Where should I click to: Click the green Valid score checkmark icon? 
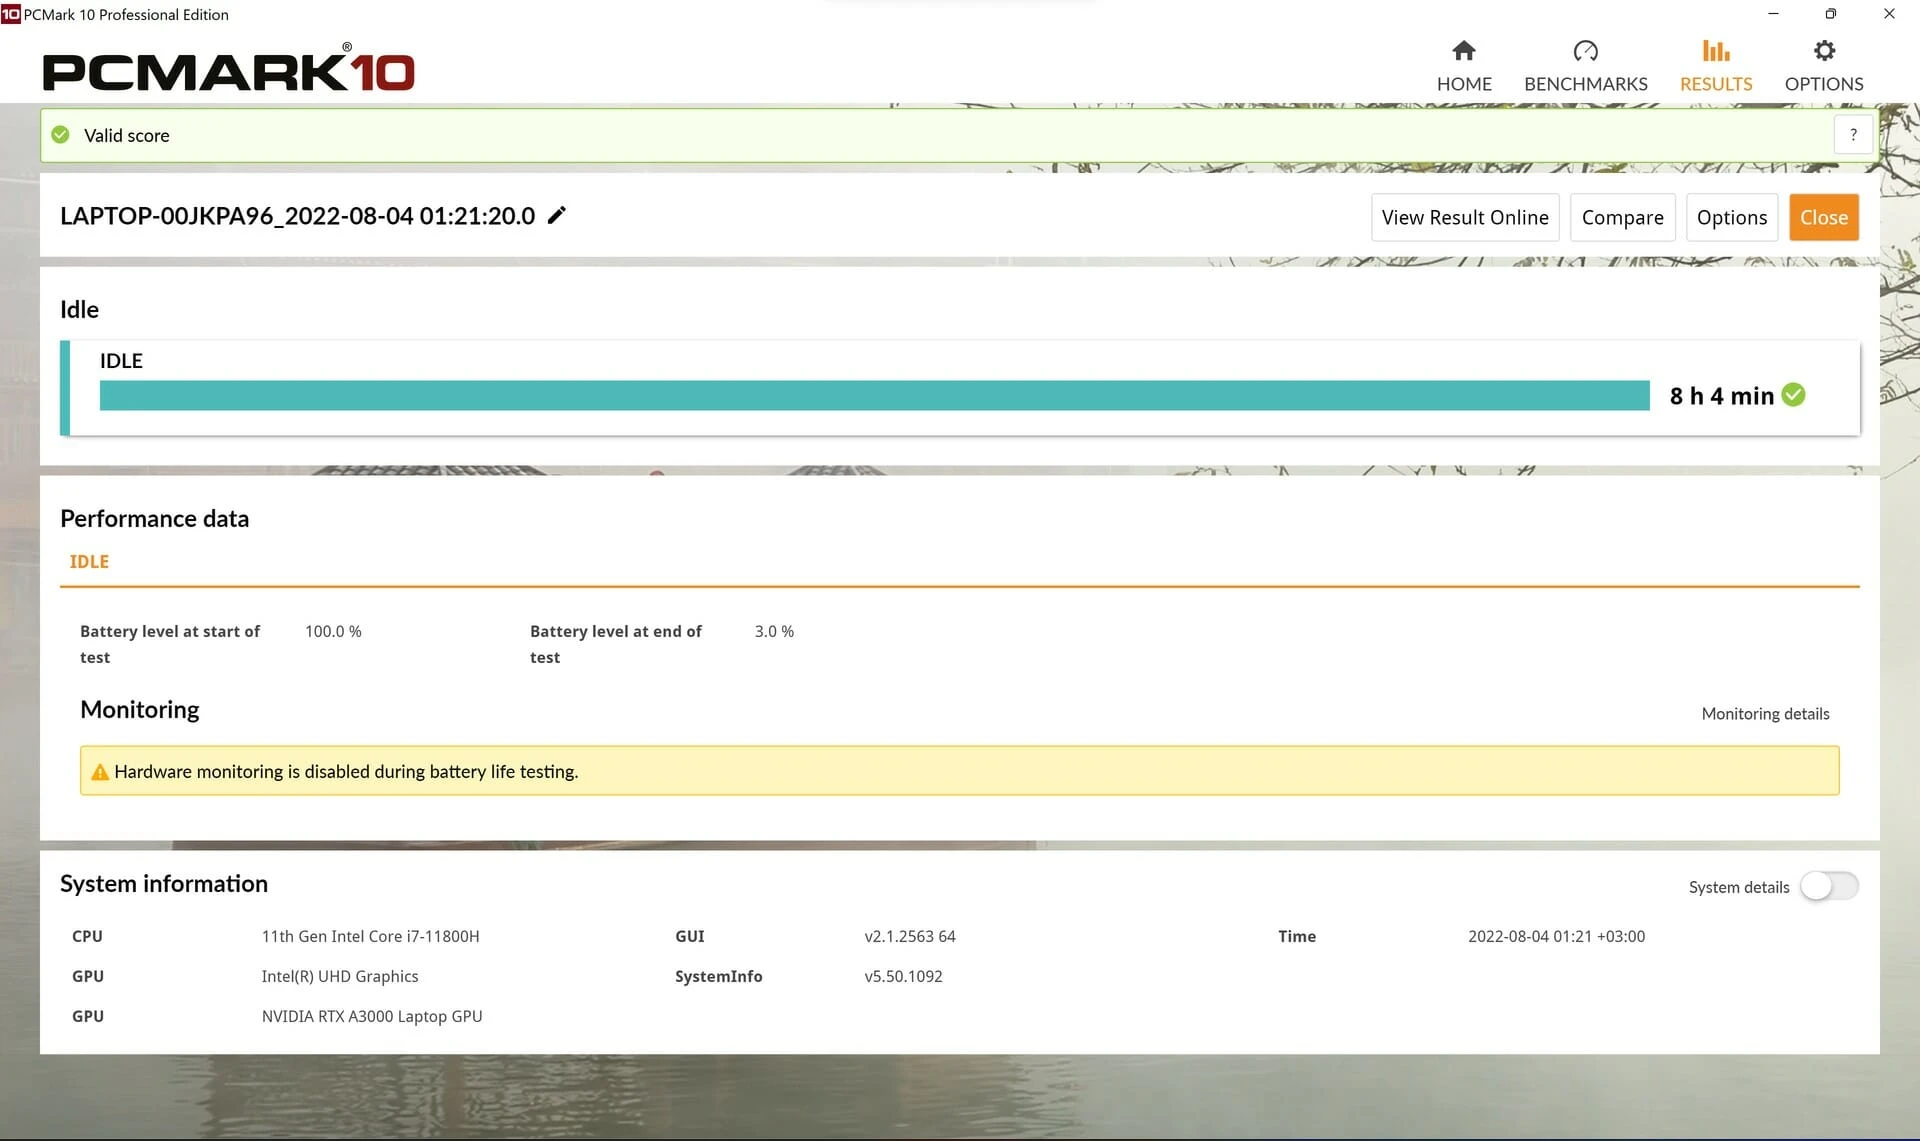(61, 135)
